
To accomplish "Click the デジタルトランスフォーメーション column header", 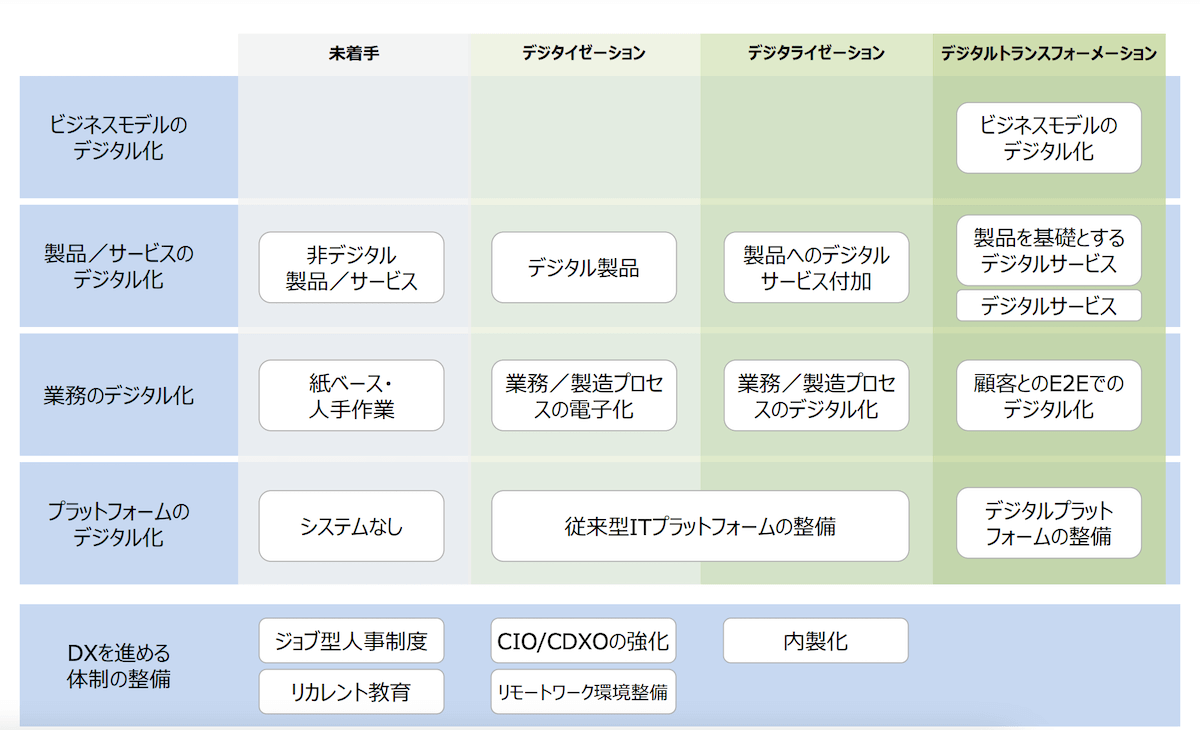I will pyautogui.click(x=1048, y=53).
